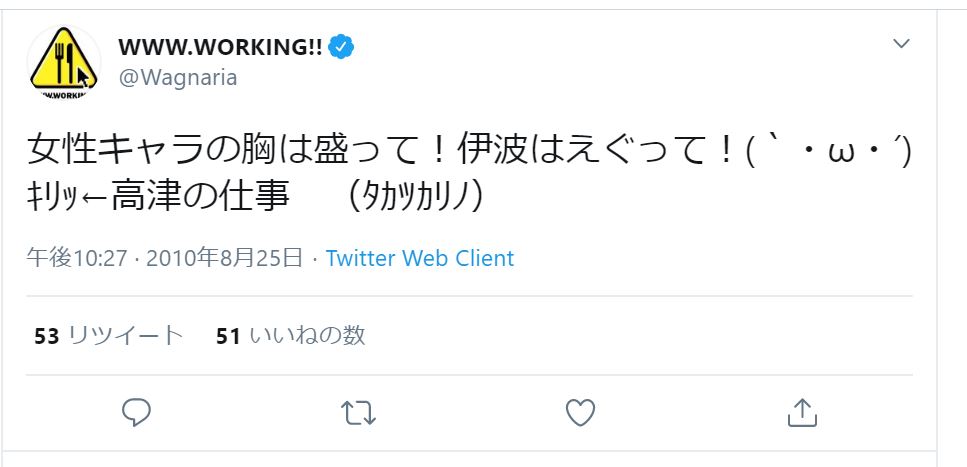Go to the @Wagnaria handle profile
The width and height of the screenshot is (967, 467).
point(178,77)
